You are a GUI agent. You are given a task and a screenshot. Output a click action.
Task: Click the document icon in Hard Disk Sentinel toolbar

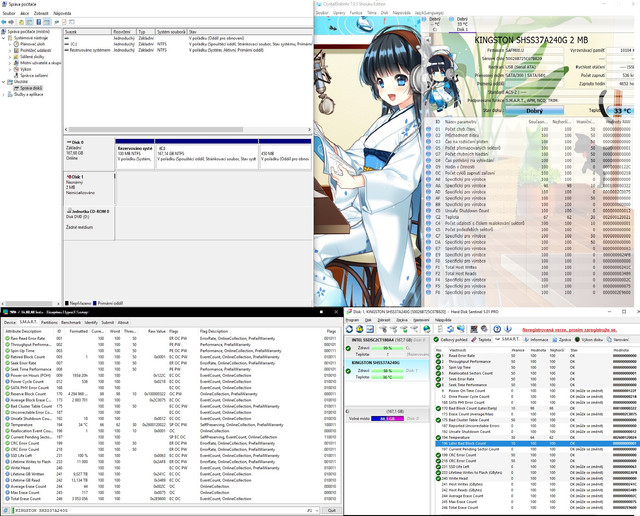[x=440, y=329]
